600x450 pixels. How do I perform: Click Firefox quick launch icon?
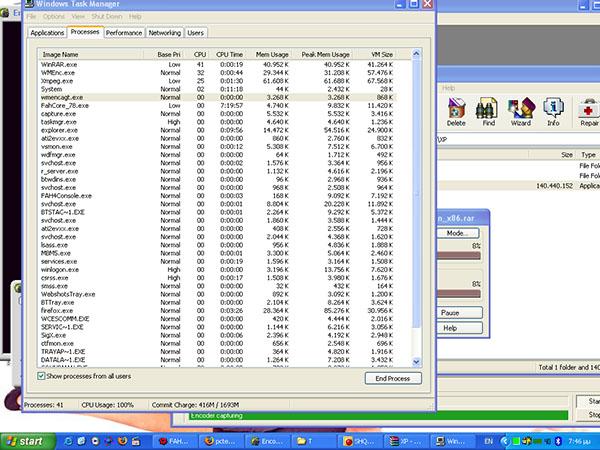[122, 441]
